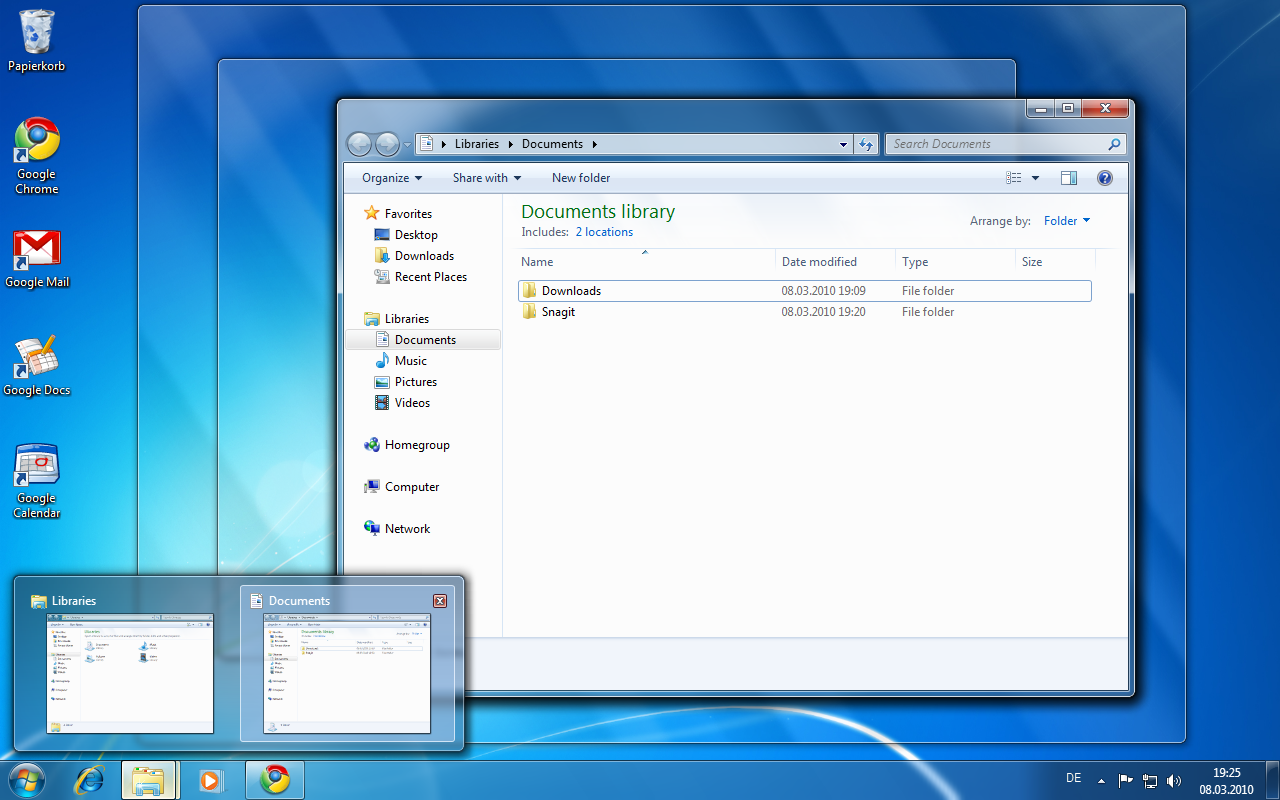Click the 2 locations link
This screenshot has width=1280, height=800.
tap(604, 231)
